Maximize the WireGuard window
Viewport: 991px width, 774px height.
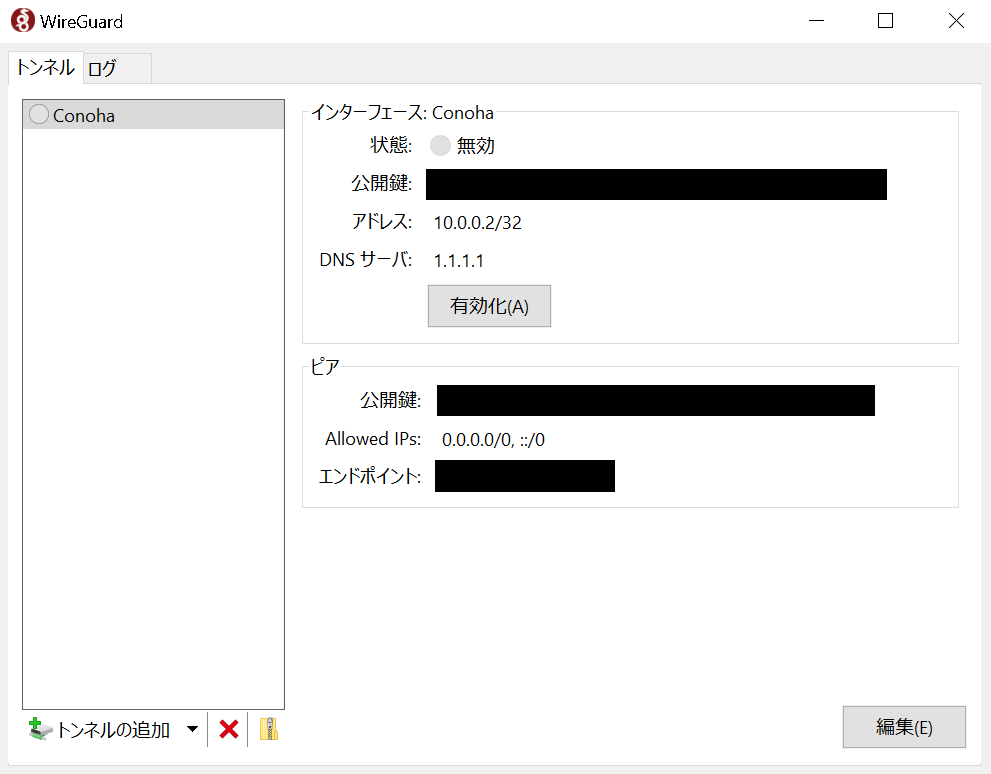pos(885,21)
